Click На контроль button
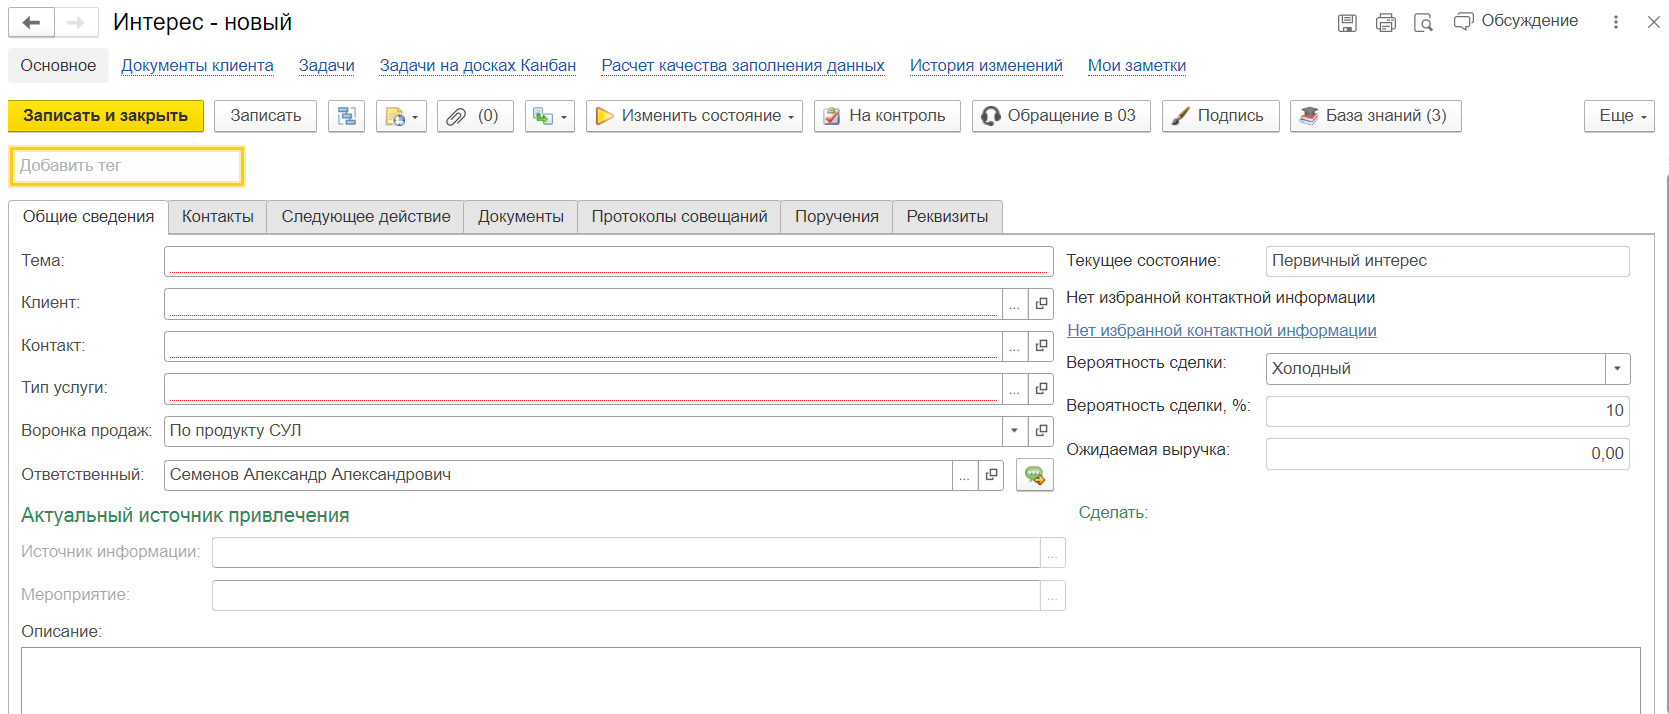Screen dimensions: 1669x714 point(887,116)
